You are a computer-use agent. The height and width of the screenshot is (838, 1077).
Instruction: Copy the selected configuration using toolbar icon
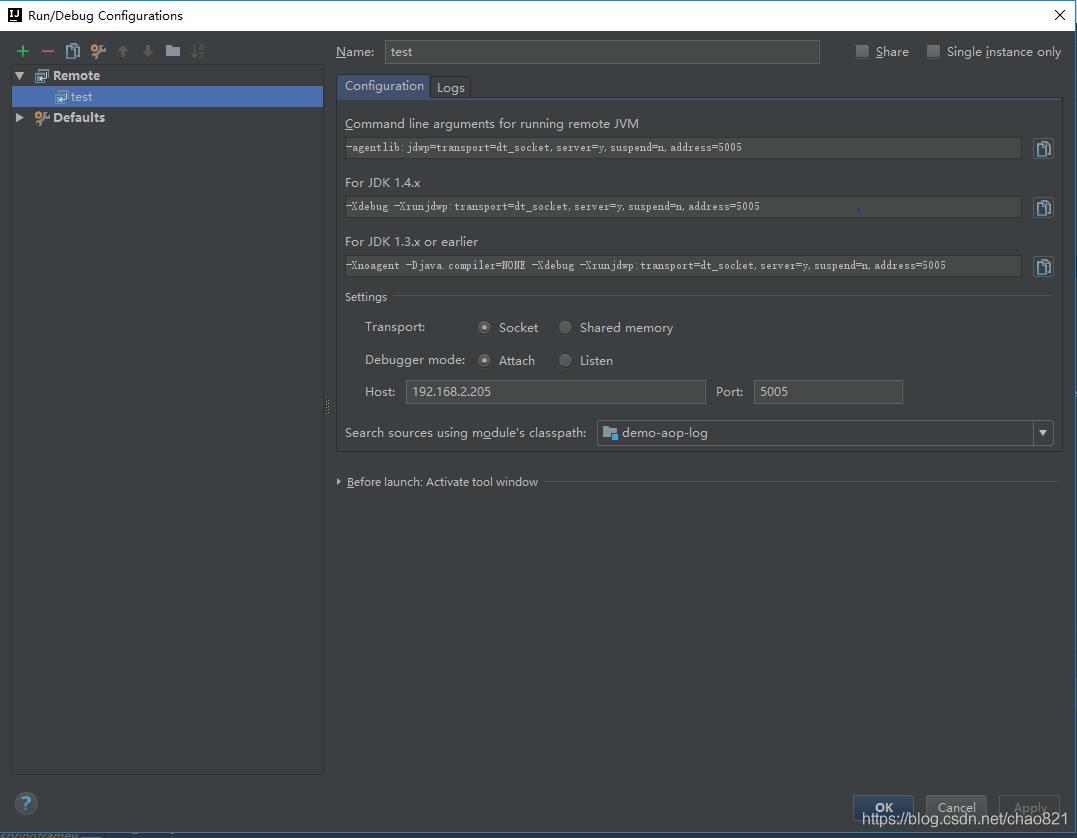[x=72, y=51]
